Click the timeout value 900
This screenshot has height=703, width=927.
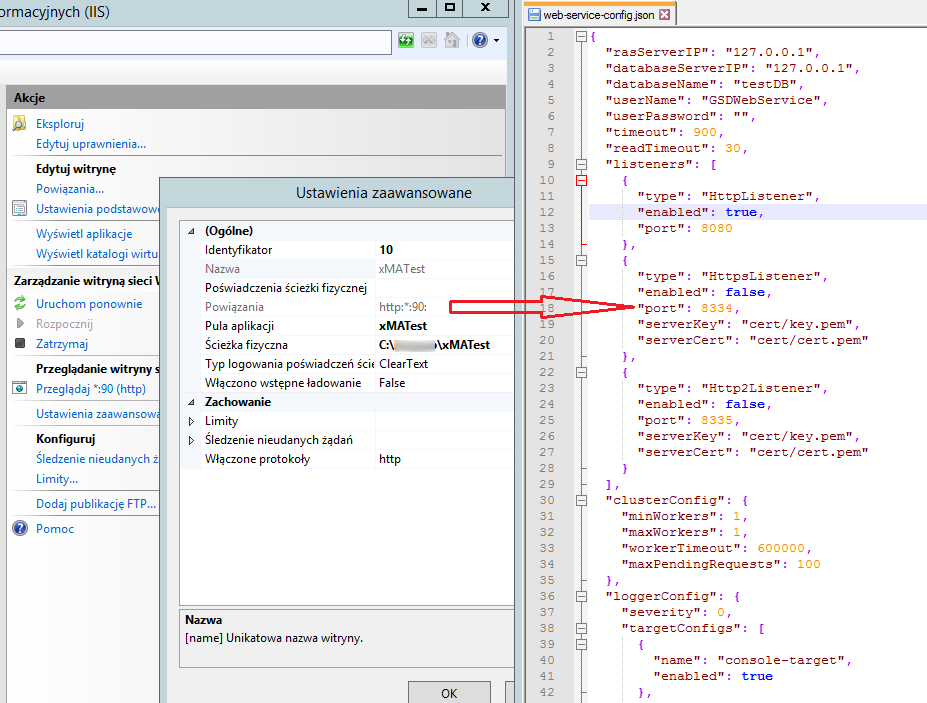click(x=705, y=132)
